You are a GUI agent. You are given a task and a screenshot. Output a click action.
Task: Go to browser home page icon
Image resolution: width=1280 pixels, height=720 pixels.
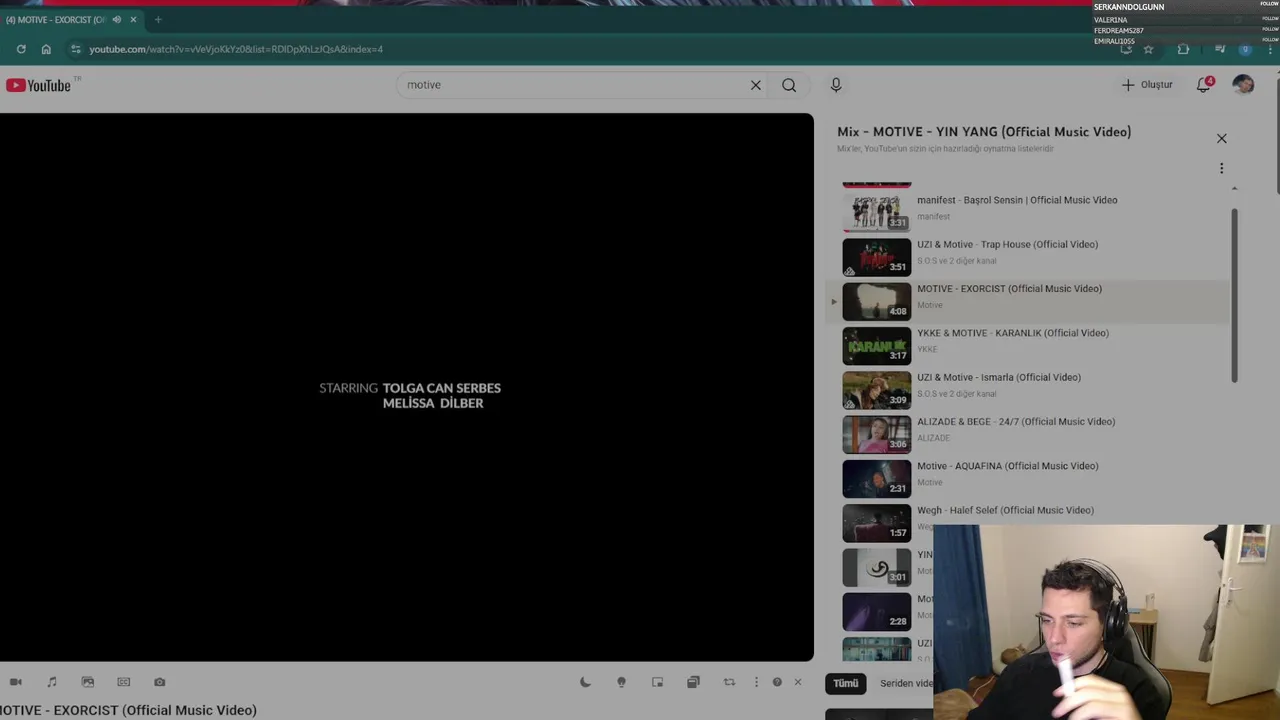point(46,49)
